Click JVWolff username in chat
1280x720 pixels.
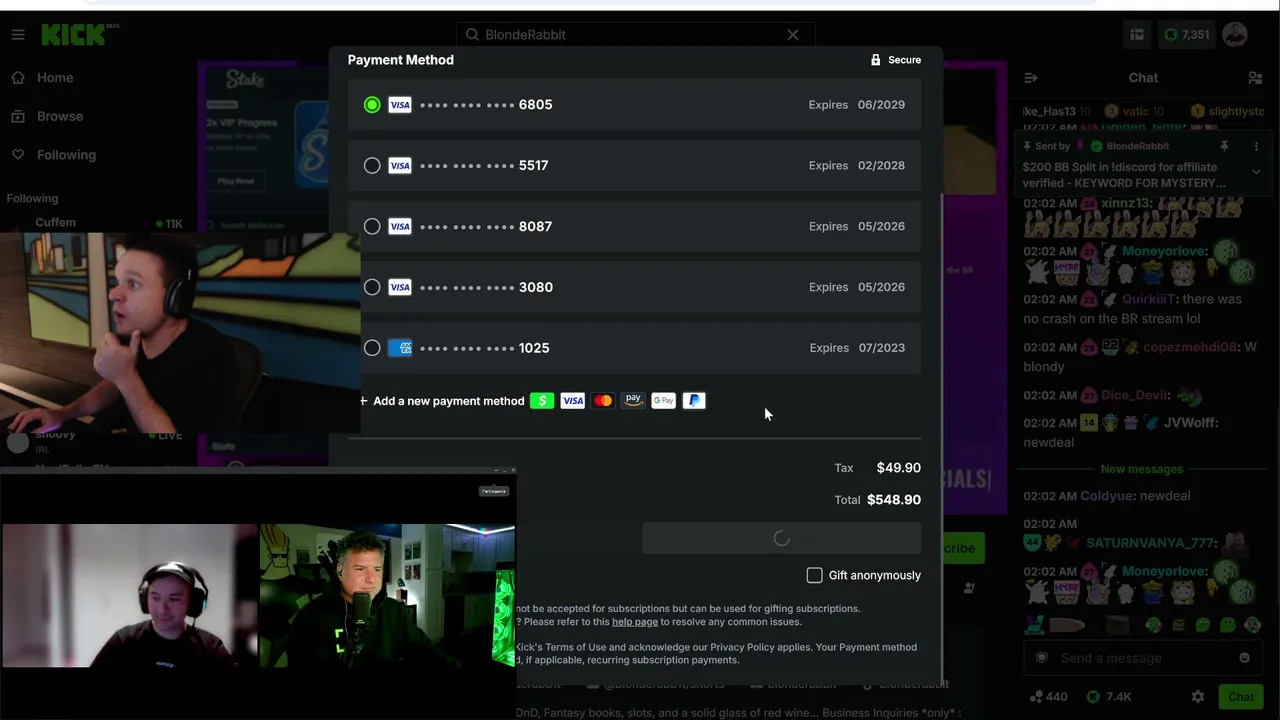[1190, 423]
